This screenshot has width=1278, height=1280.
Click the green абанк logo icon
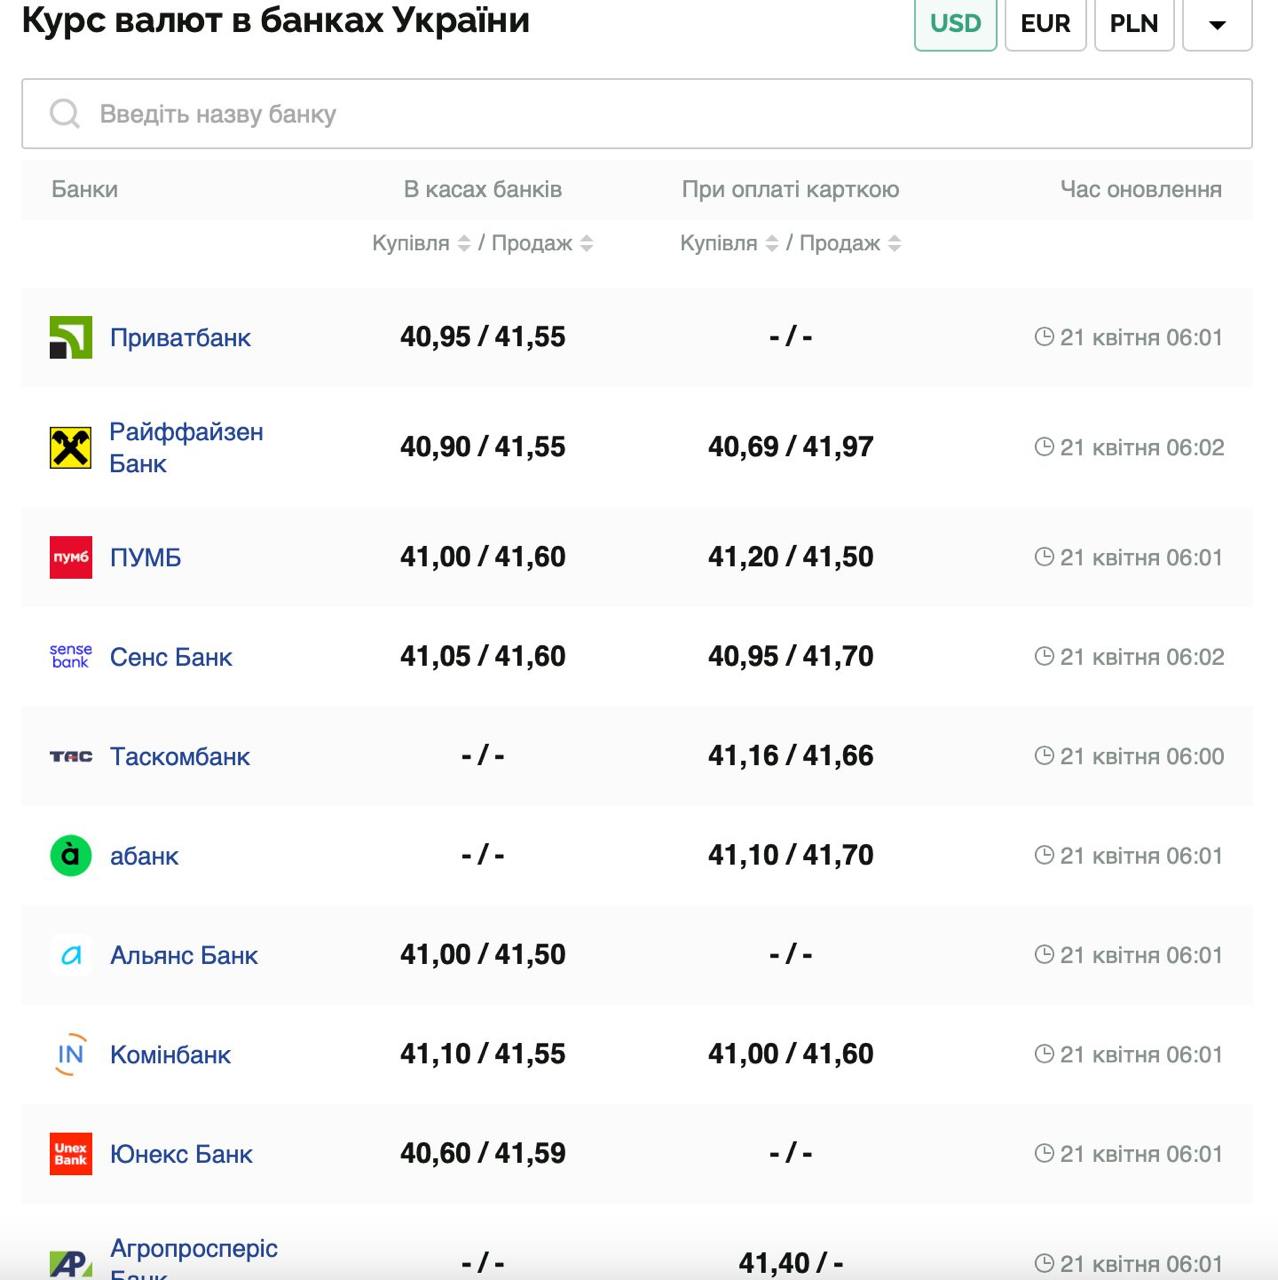click(x=71, y=855)
